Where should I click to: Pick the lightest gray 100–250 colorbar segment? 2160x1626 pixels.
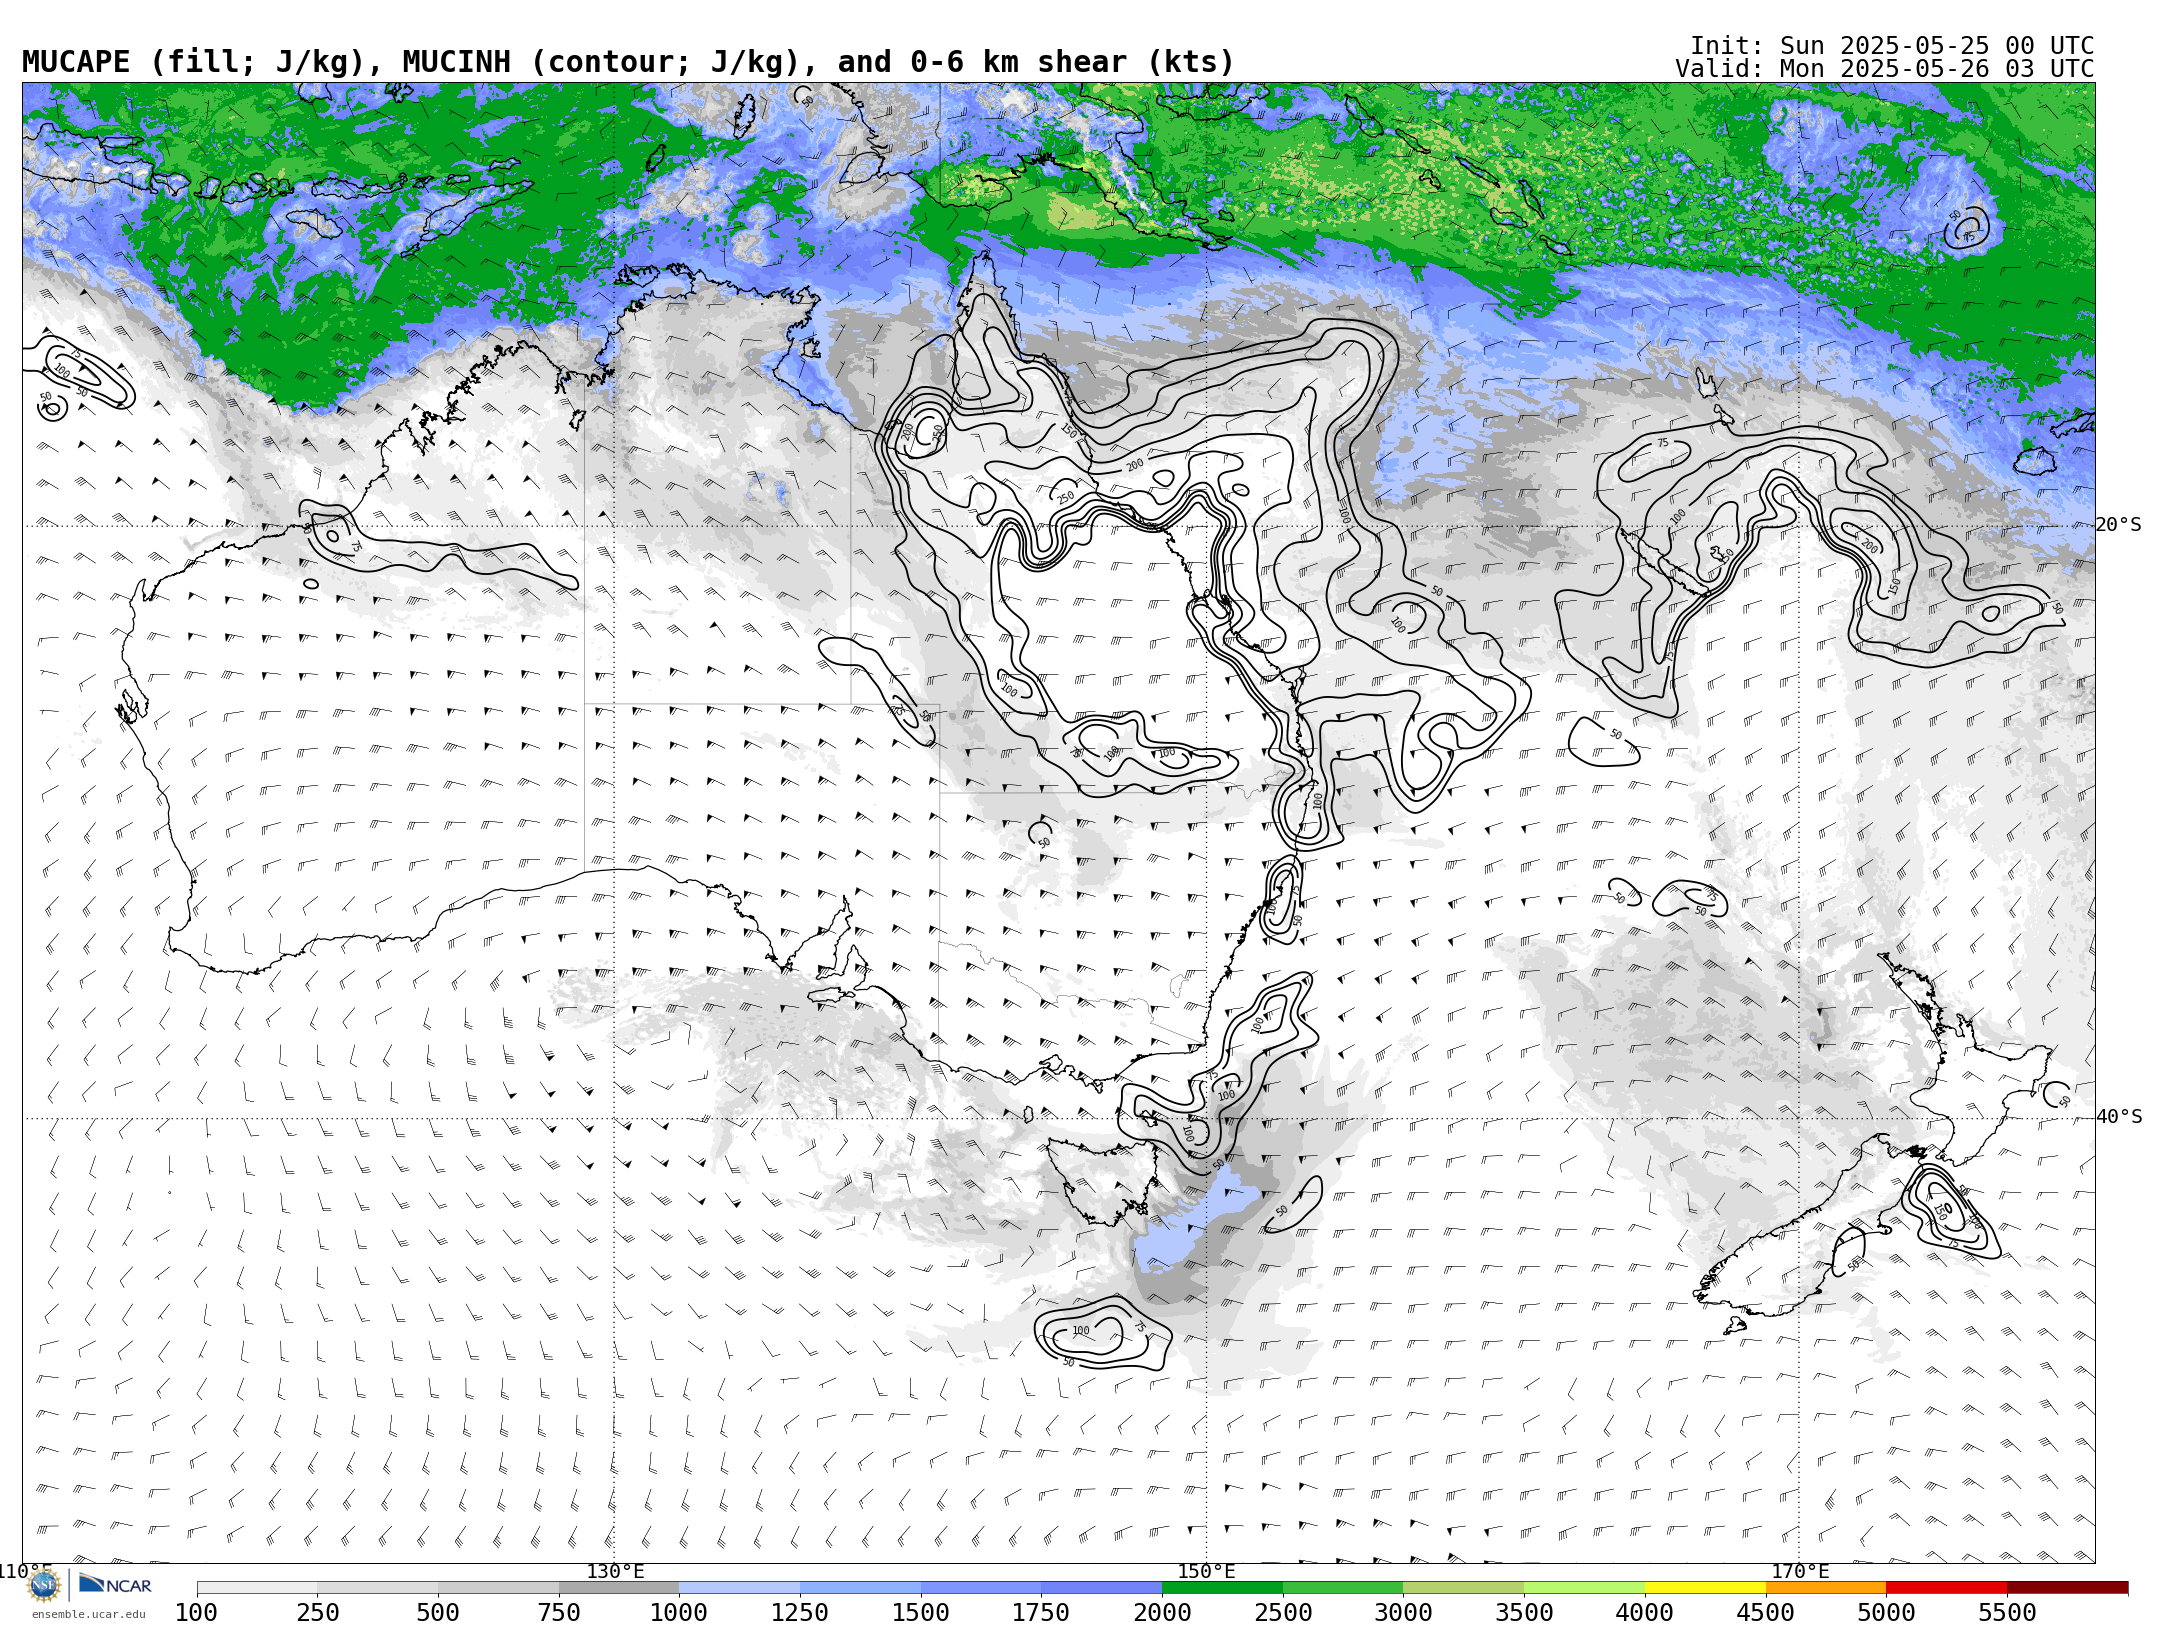click(257, 1588)
